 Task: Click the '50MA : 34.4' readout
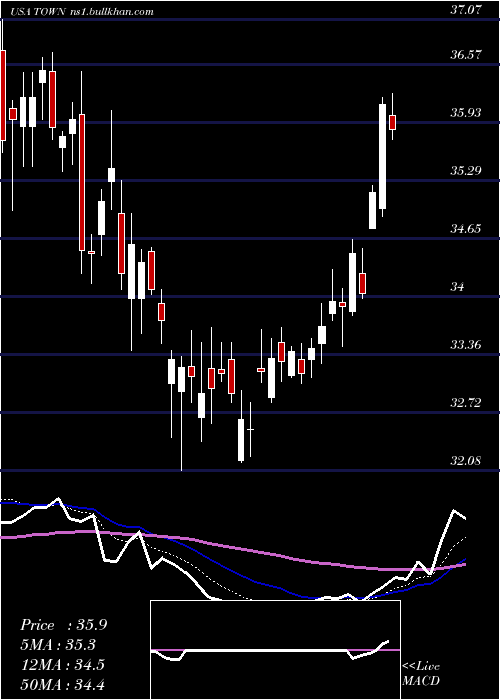coord(62,684)
